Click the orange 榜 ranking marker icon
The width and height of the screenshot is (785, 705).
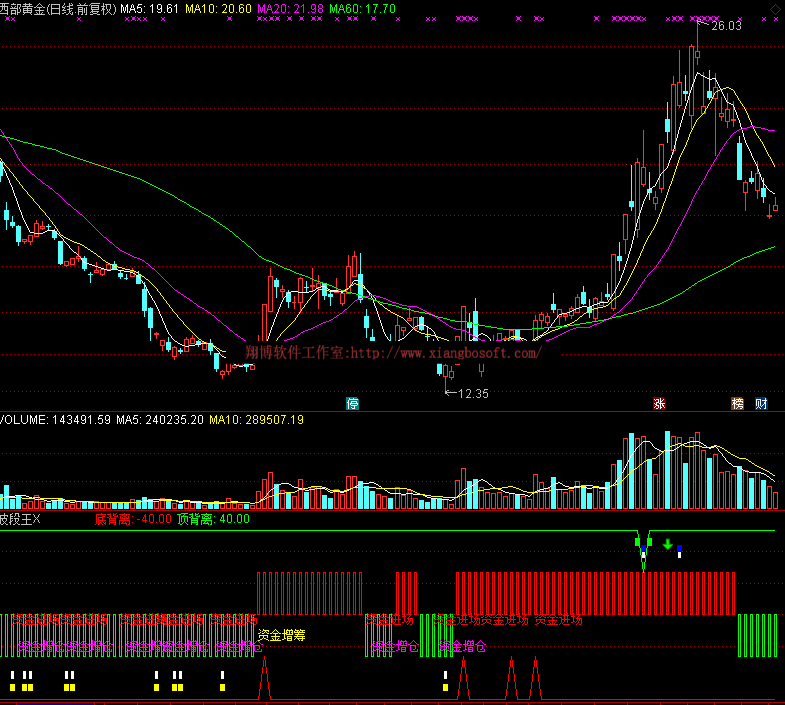(737, 404)
